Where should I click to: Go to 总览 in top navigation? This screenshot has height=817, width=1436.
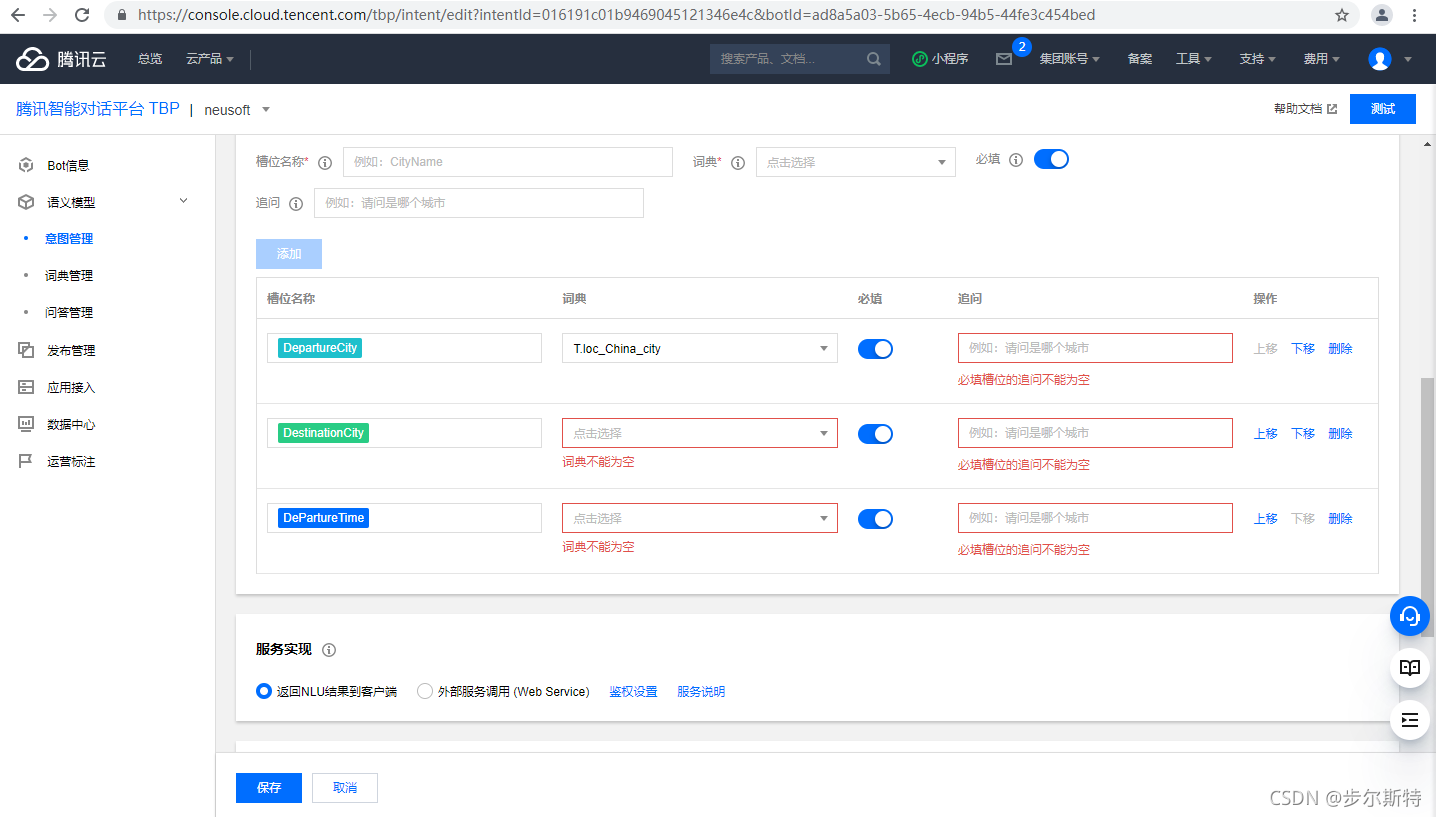(150, 59)
